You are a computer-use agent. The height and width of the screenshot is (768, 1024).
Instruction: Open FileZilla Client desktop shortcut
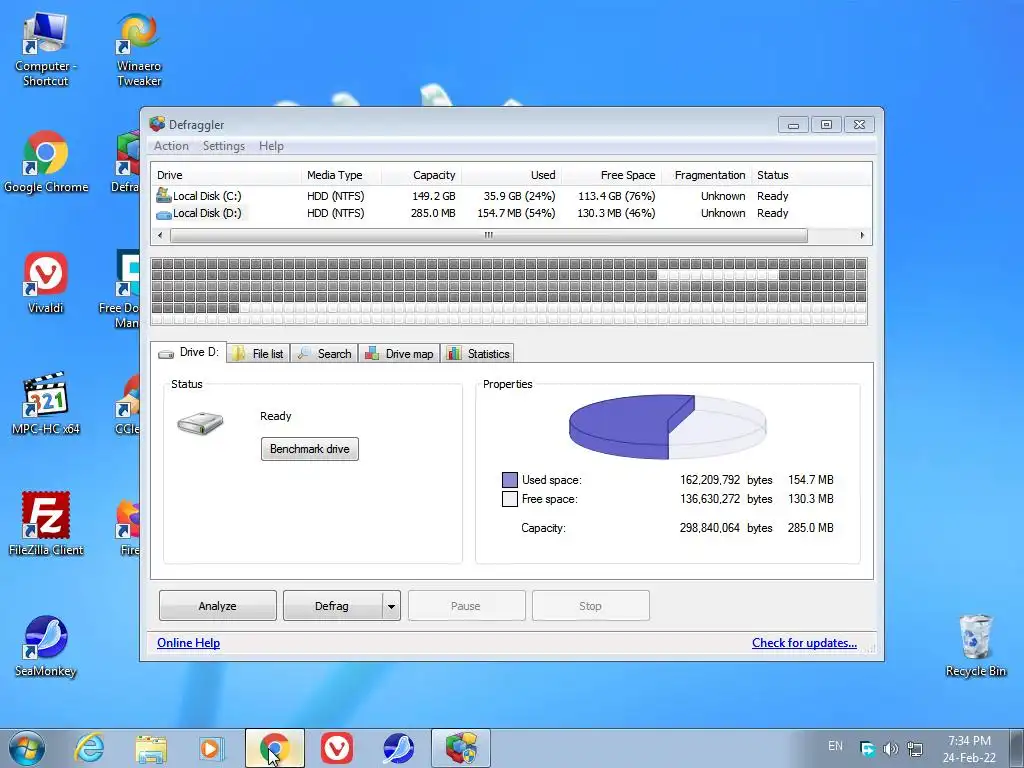(x=46, y=524)
